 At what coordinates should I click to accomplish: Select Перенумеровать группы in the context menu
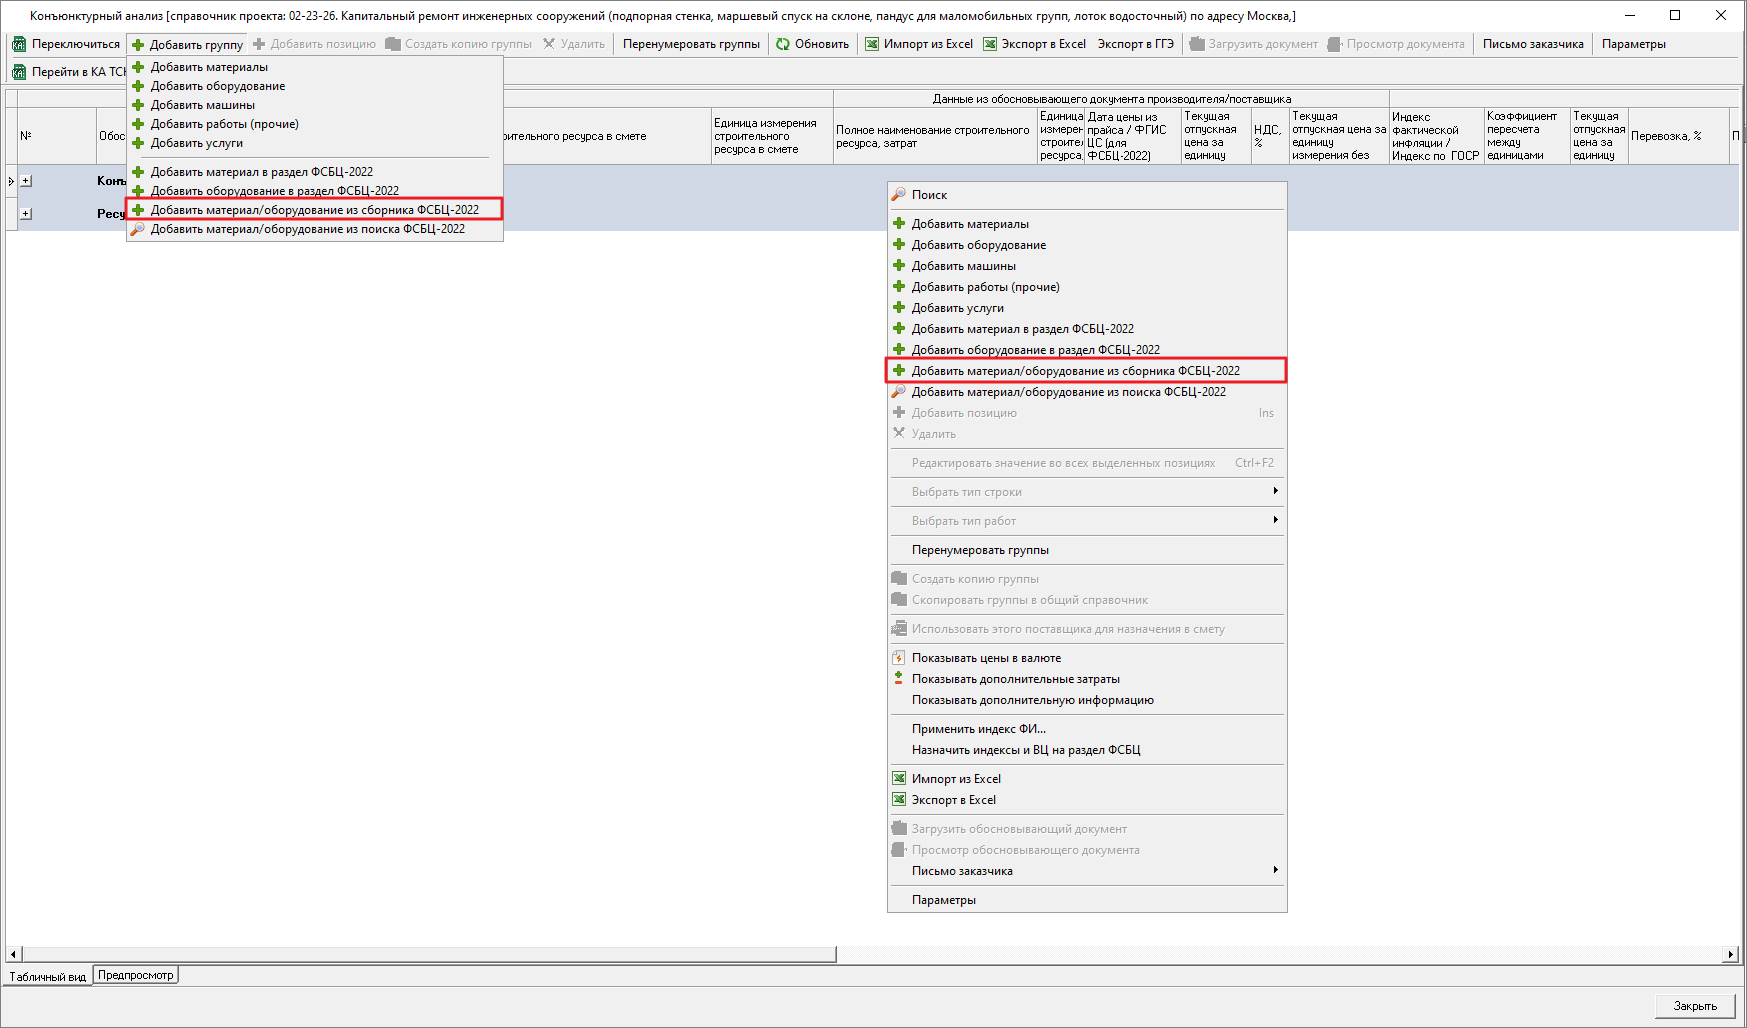coord(980,550)
